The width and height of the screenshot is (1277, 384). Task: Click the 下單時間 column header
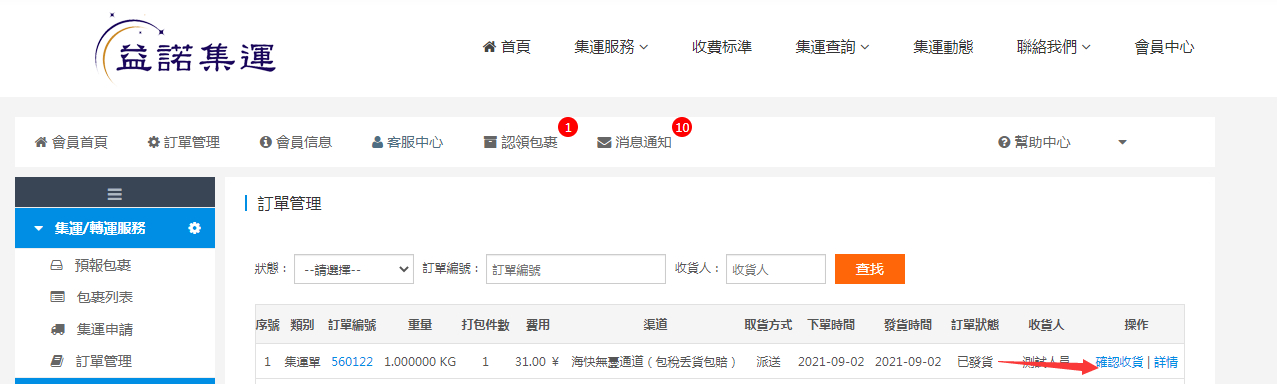point(831,325)
